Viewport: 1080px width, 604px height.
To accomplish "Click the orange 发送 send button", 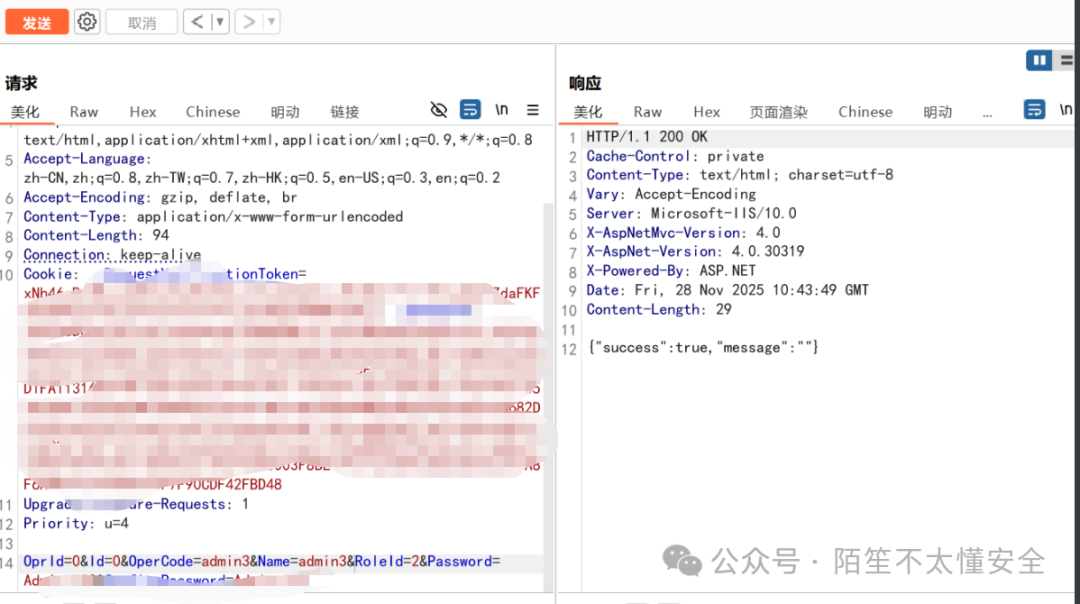I will (x=37, y=22).
